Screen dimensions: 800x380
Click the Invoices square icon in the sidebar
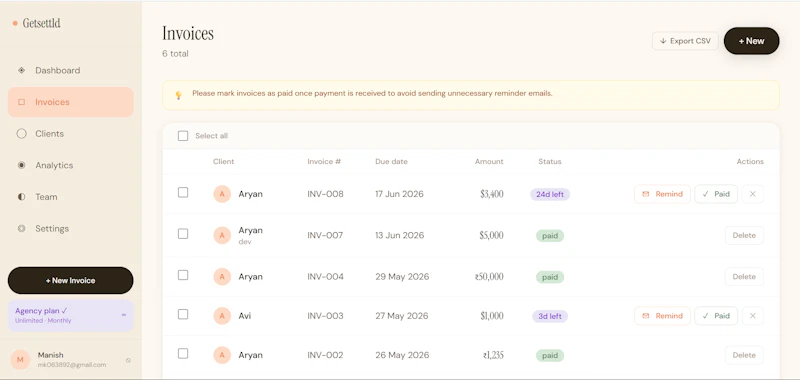(21, 102)
